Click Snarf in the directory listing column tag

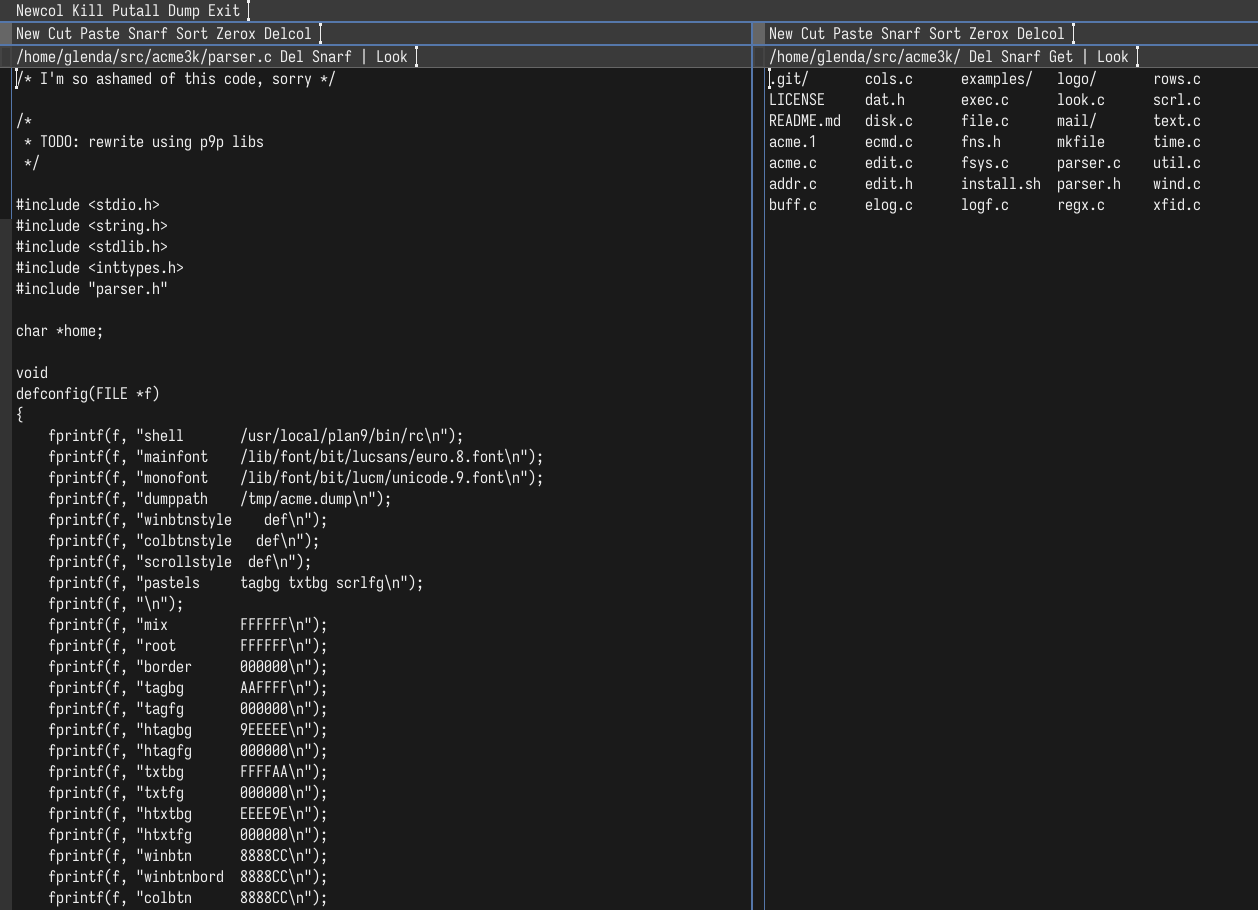(901, 34)
